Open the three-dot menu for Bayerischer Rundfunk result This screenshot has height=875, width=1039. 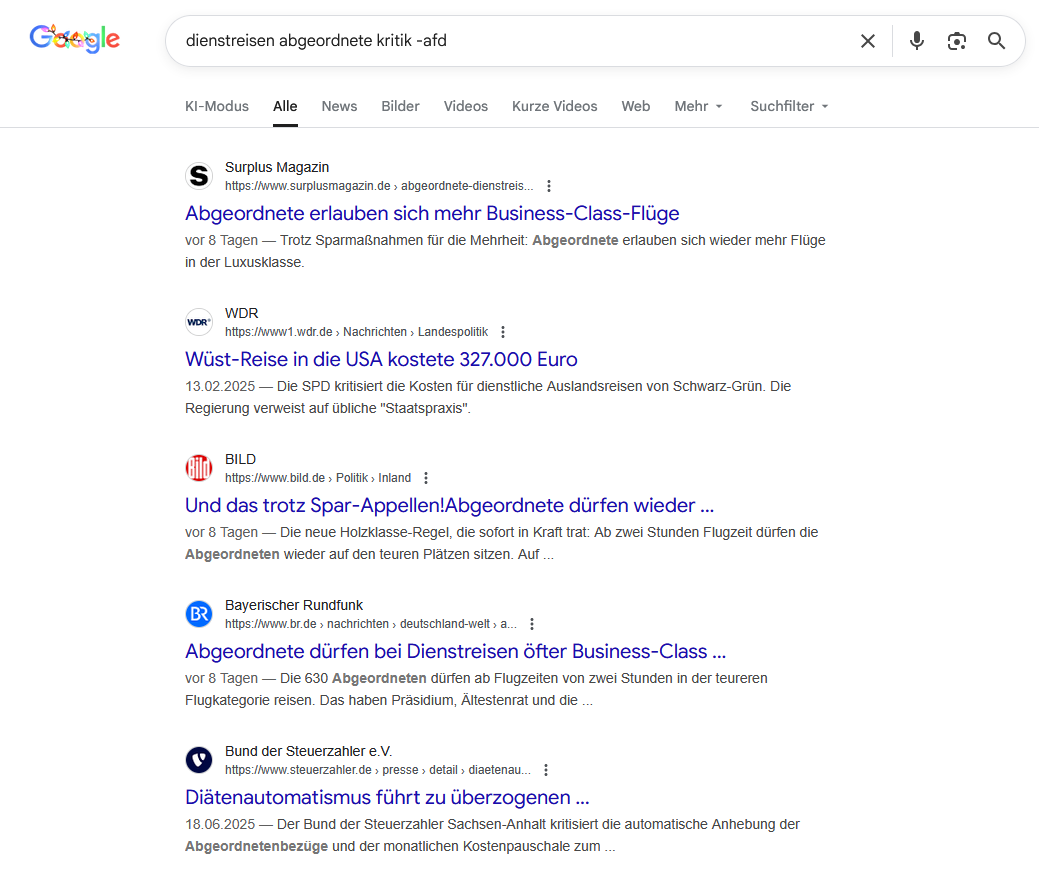tap(532, 624)
